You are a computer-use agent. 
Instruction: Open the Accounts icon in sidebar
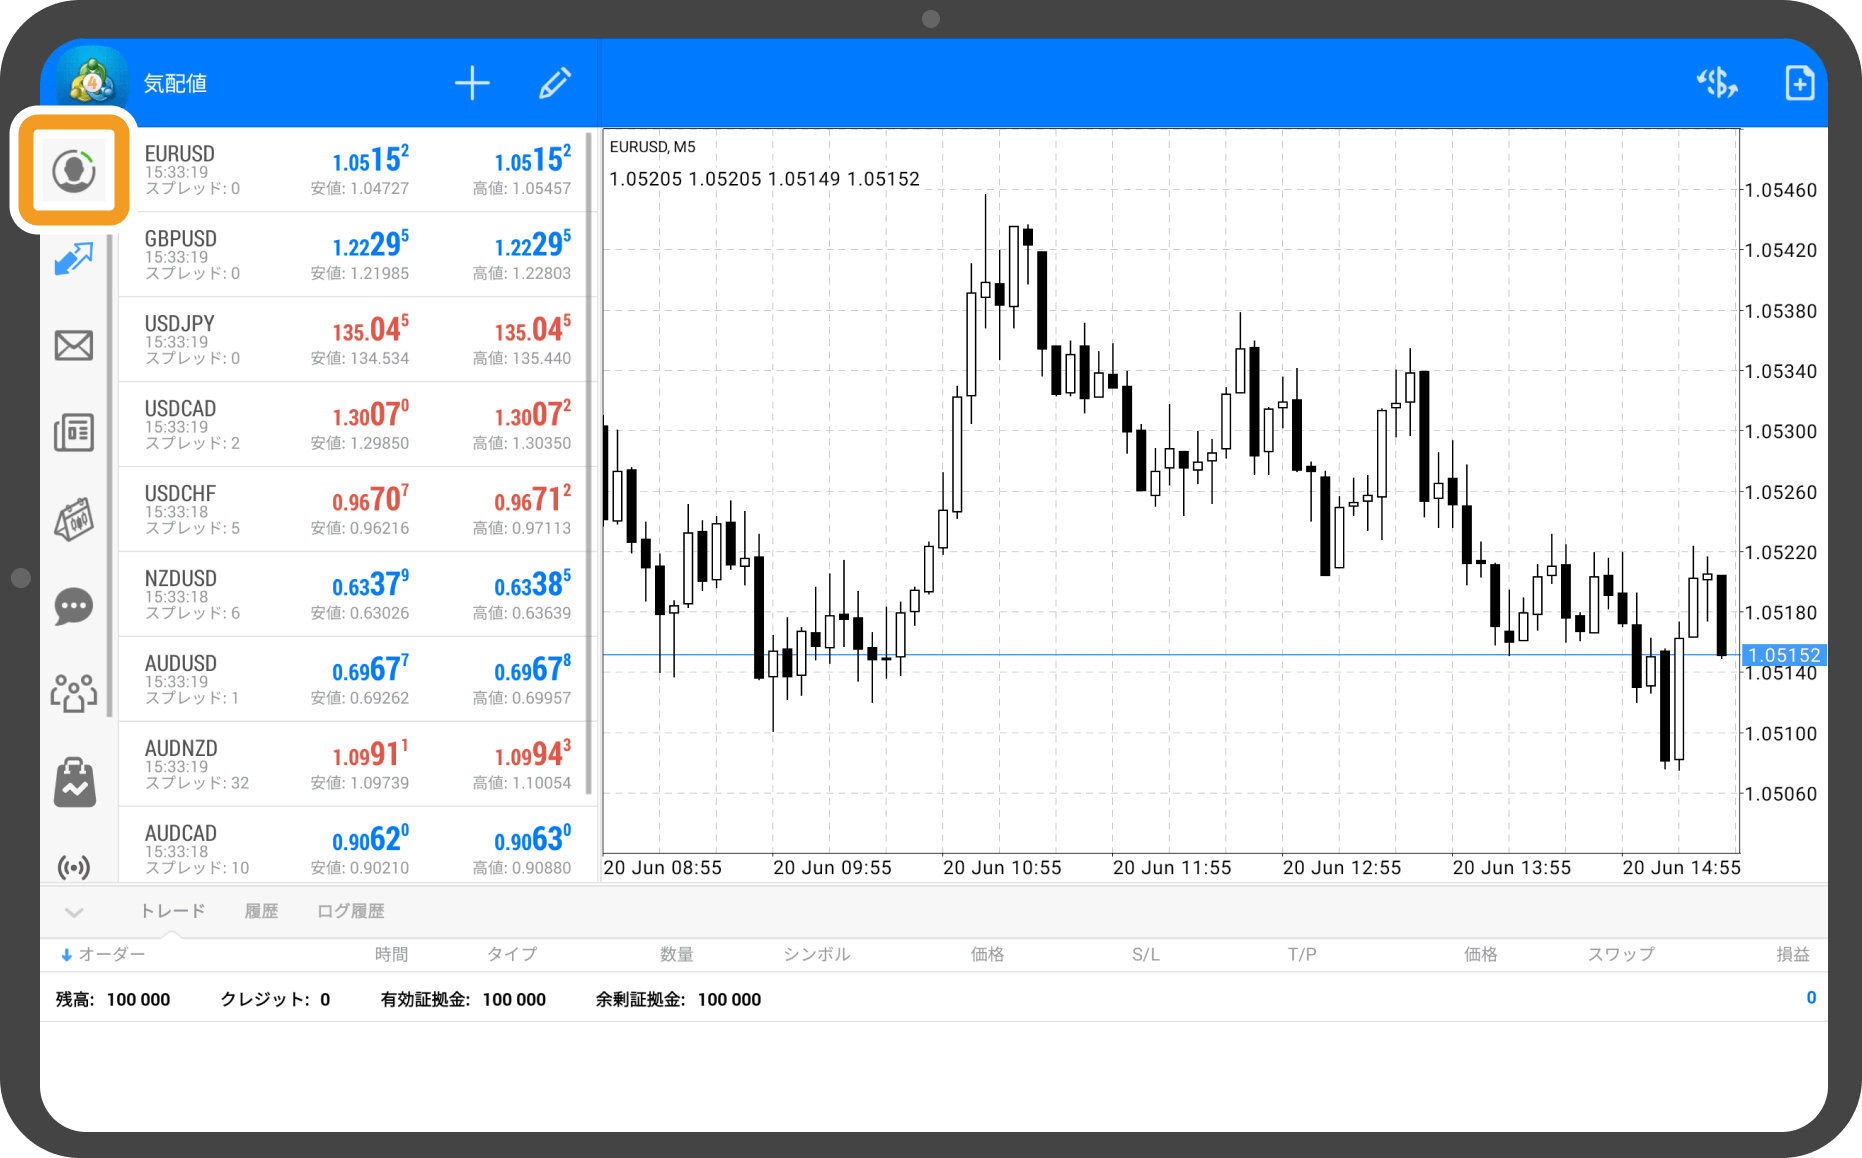click(x=73, y=171)
